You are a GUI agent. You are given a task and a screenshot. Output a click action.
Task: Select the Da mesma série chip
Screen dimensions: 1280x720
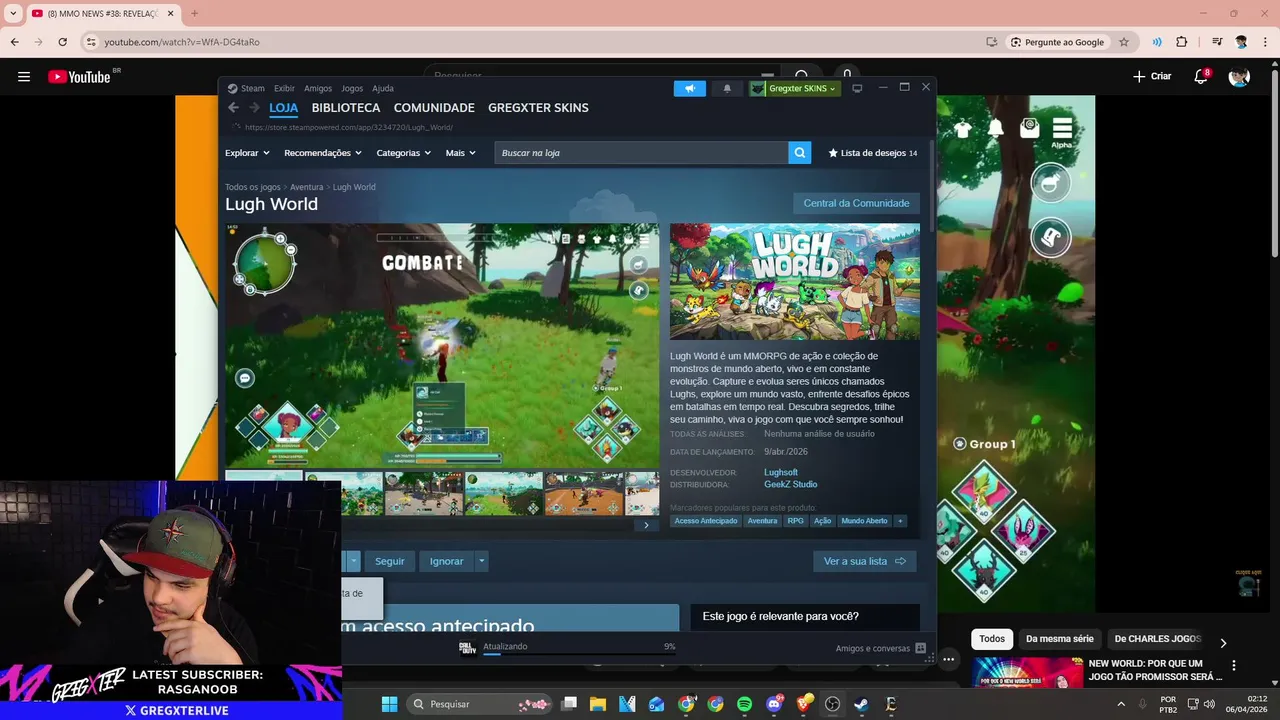click(1060, 639)
